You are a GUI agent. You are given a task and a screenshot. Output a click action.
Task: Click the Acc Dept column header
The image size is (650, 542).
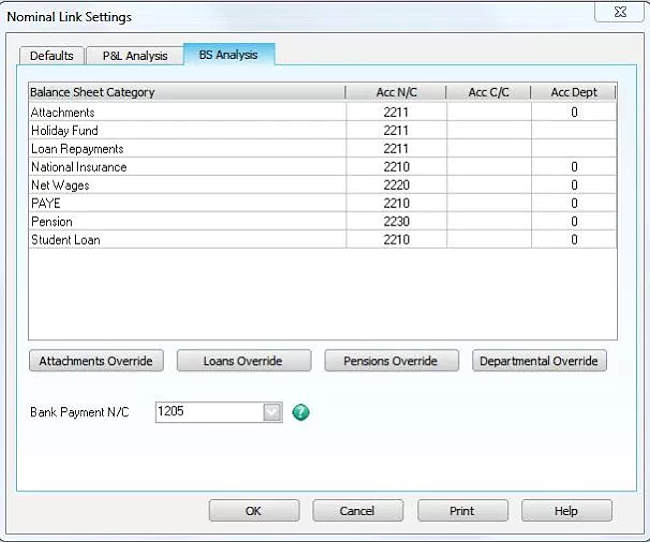pyautogui.click(x=574, y=92)
